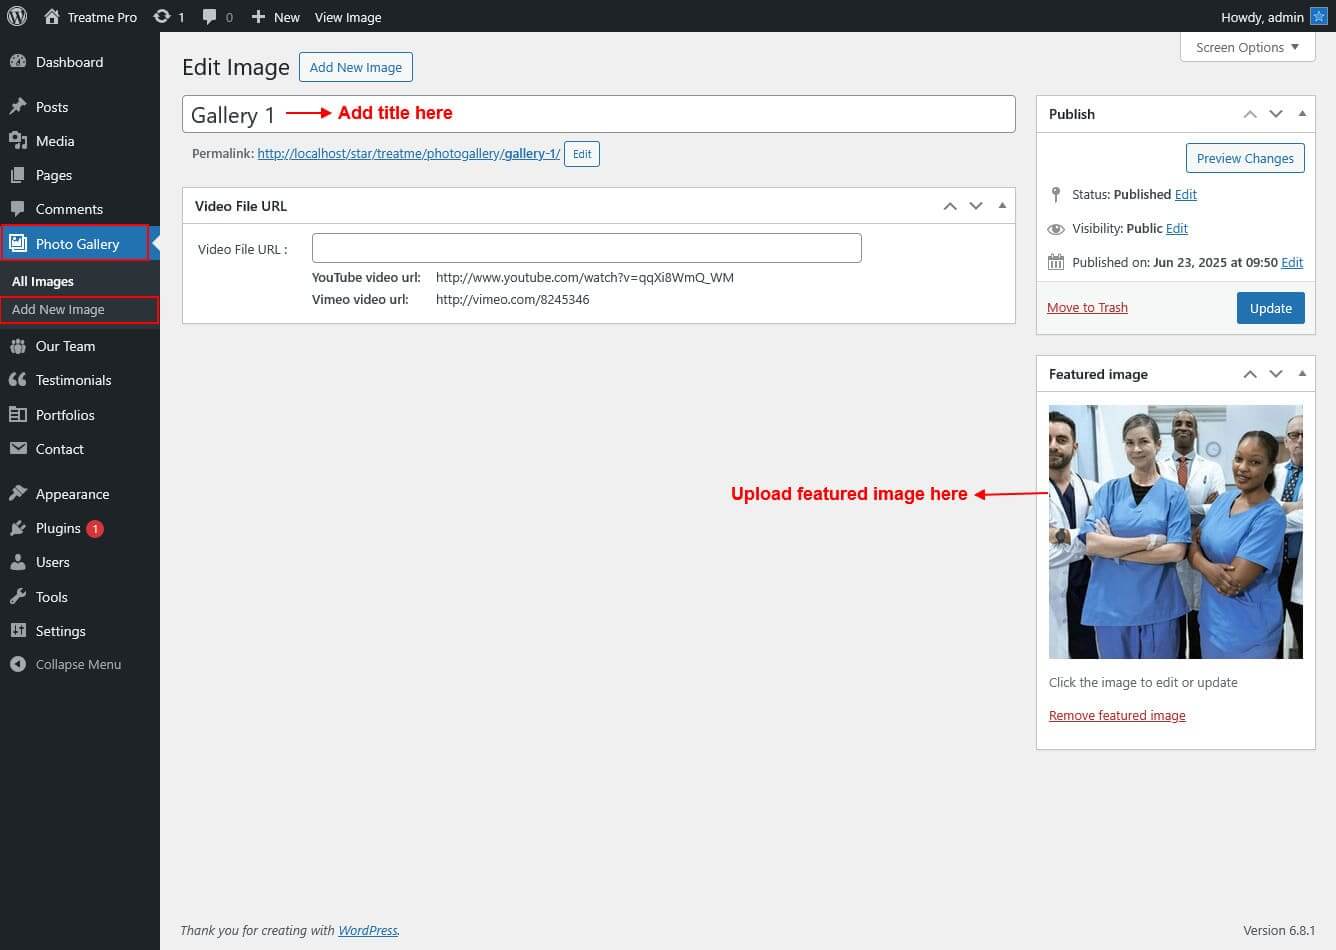Toggle the Publish panel collapse arrow

click(1302, 114)
